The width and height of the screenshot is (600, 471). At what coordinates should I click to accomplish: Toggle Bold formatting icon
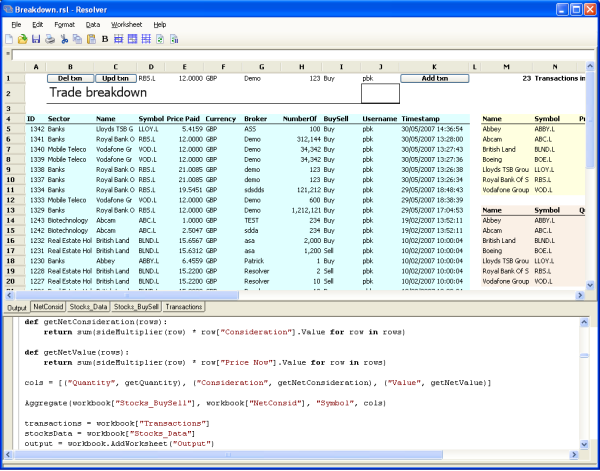coord(105,39)
